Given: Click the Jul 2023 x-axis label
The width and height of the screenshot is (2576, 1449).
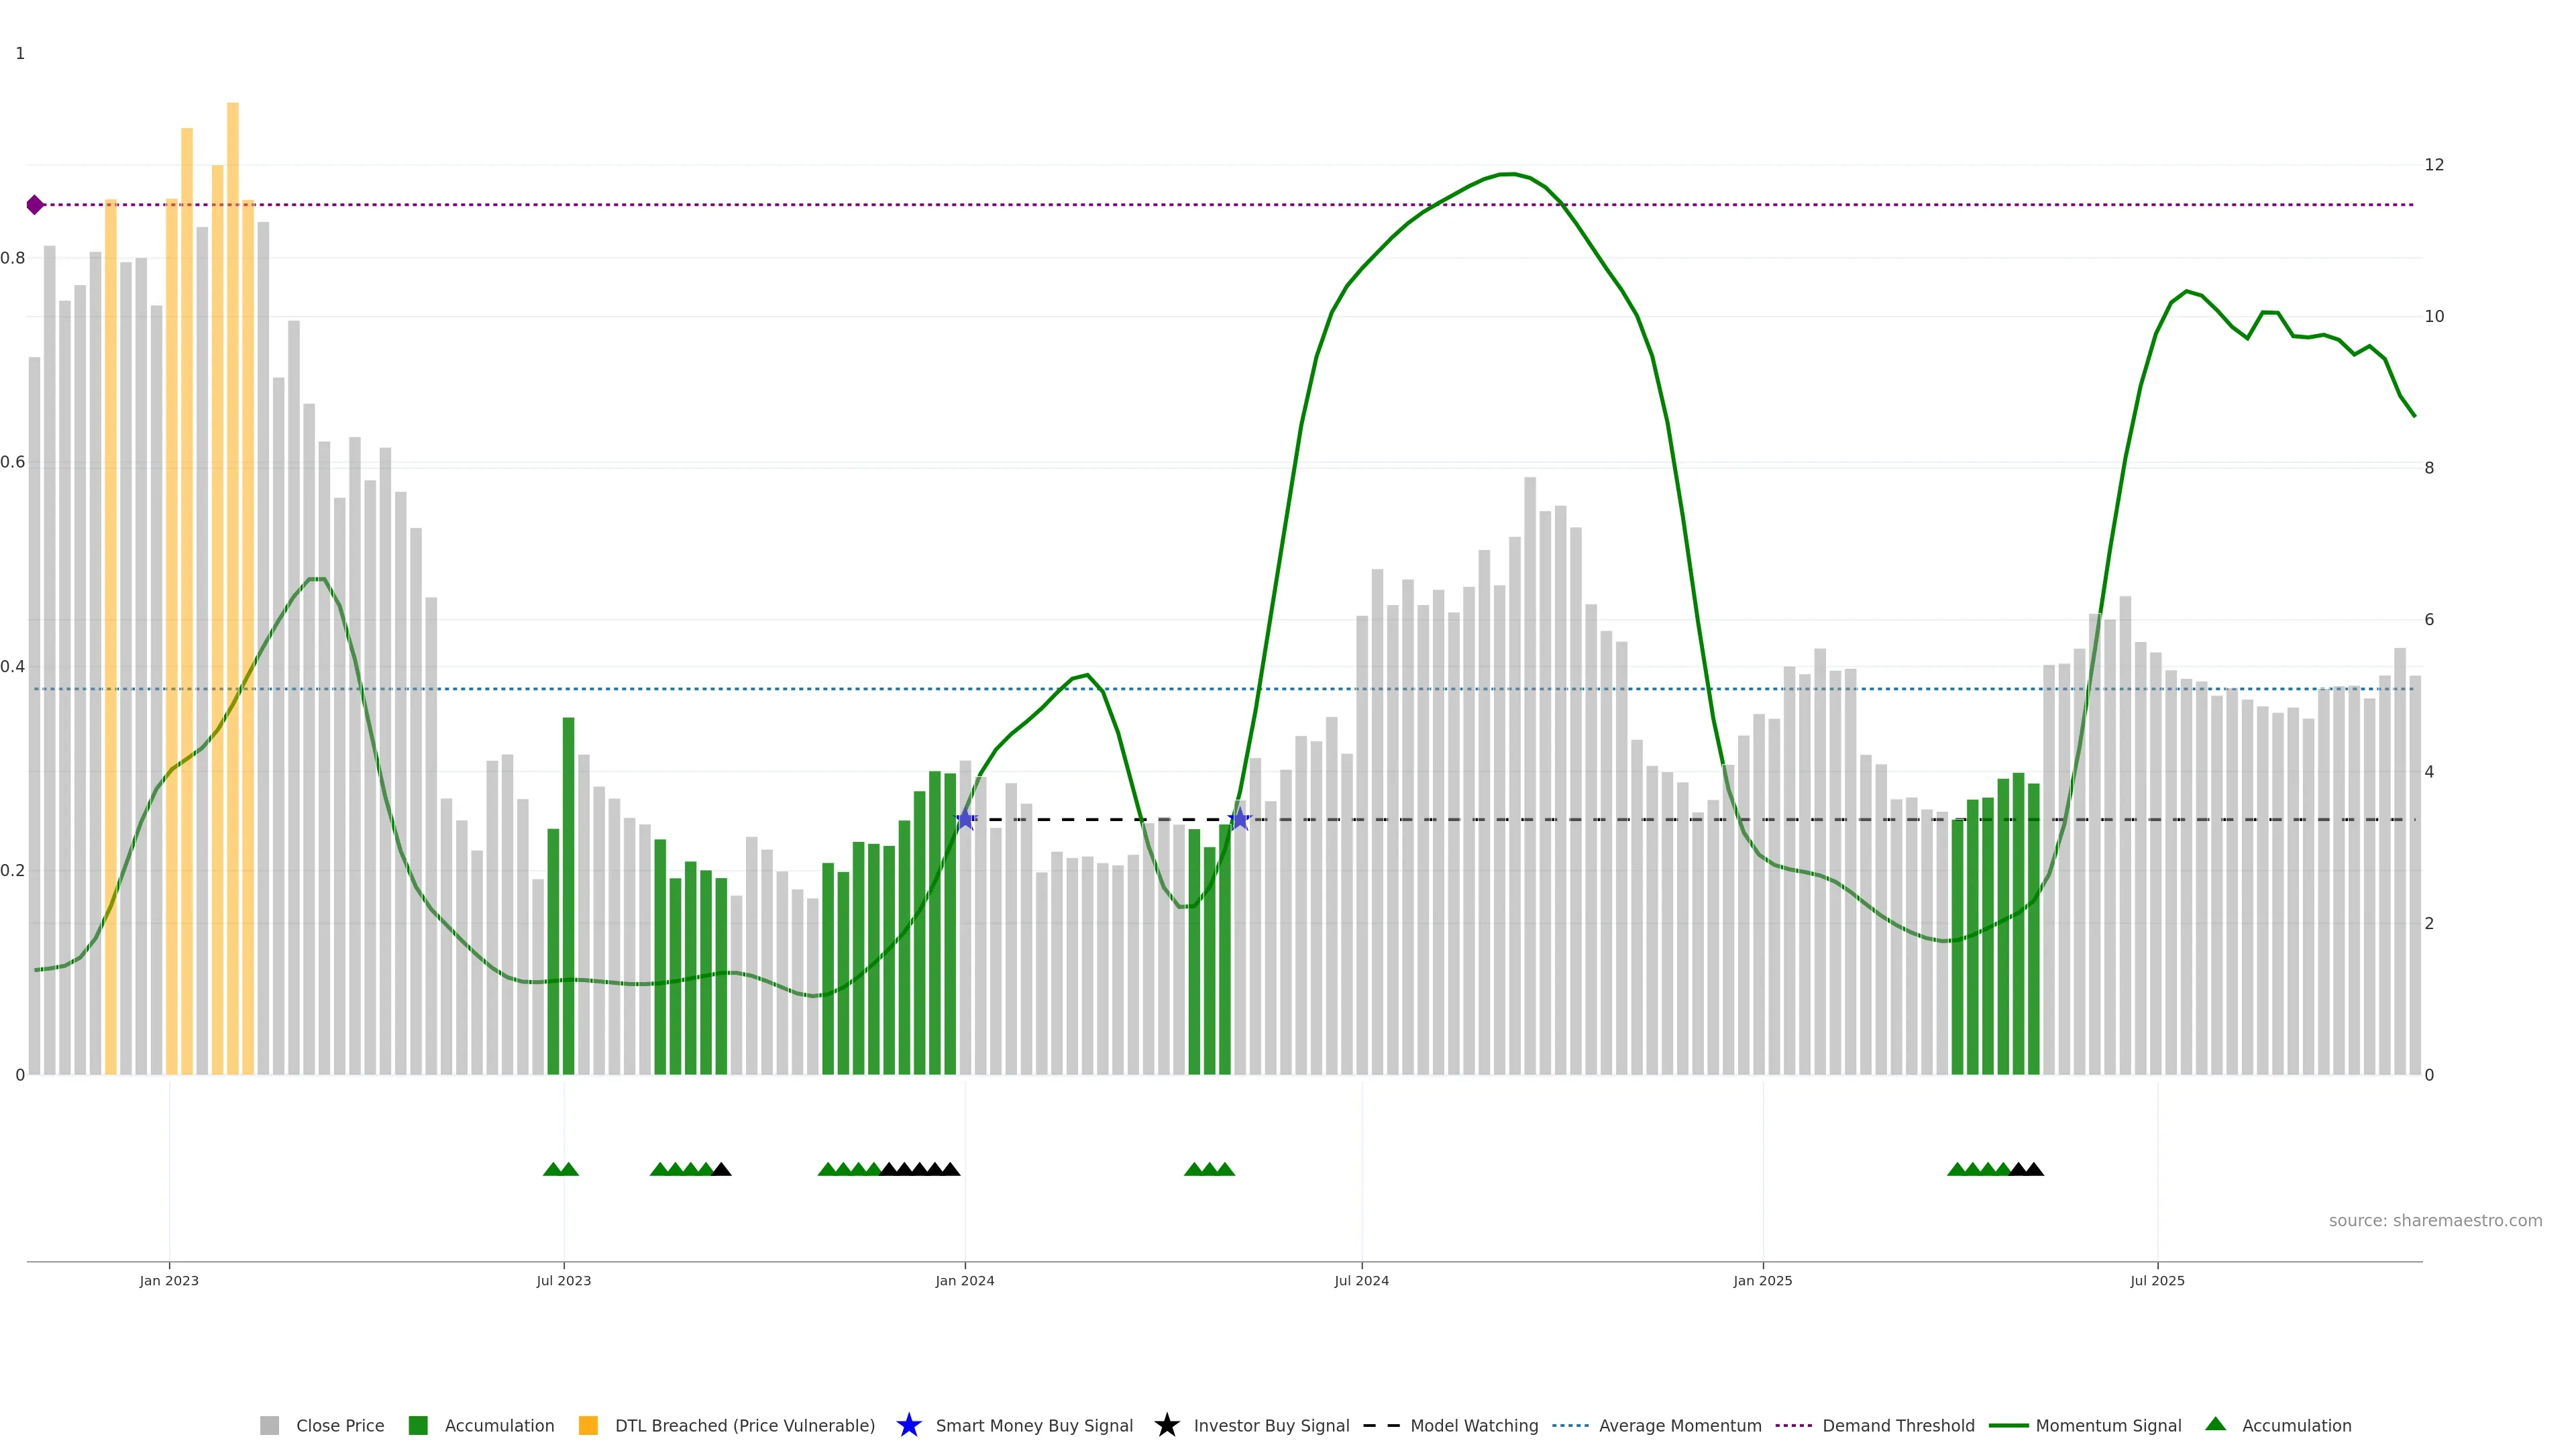Looking at the screenshot, I should (563, 1280).
